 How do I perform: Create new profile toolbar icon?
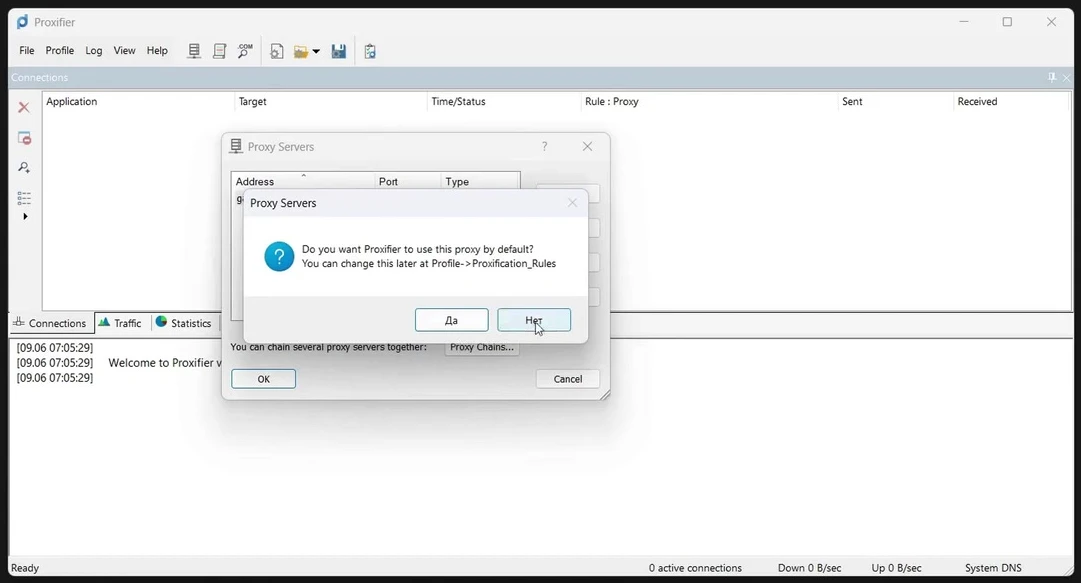tap(276, 52)
